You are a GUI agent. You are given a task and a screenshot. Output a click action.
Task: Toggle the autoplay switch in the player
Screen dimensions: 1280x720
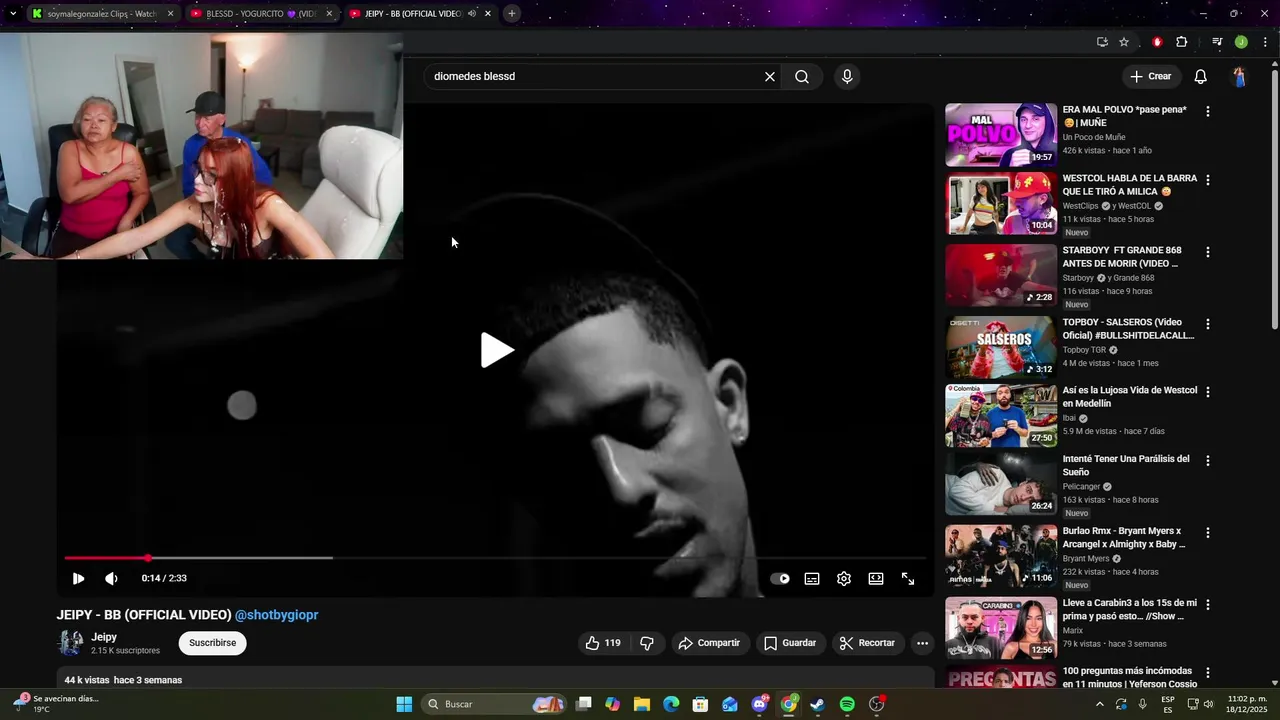click(780, 579)
